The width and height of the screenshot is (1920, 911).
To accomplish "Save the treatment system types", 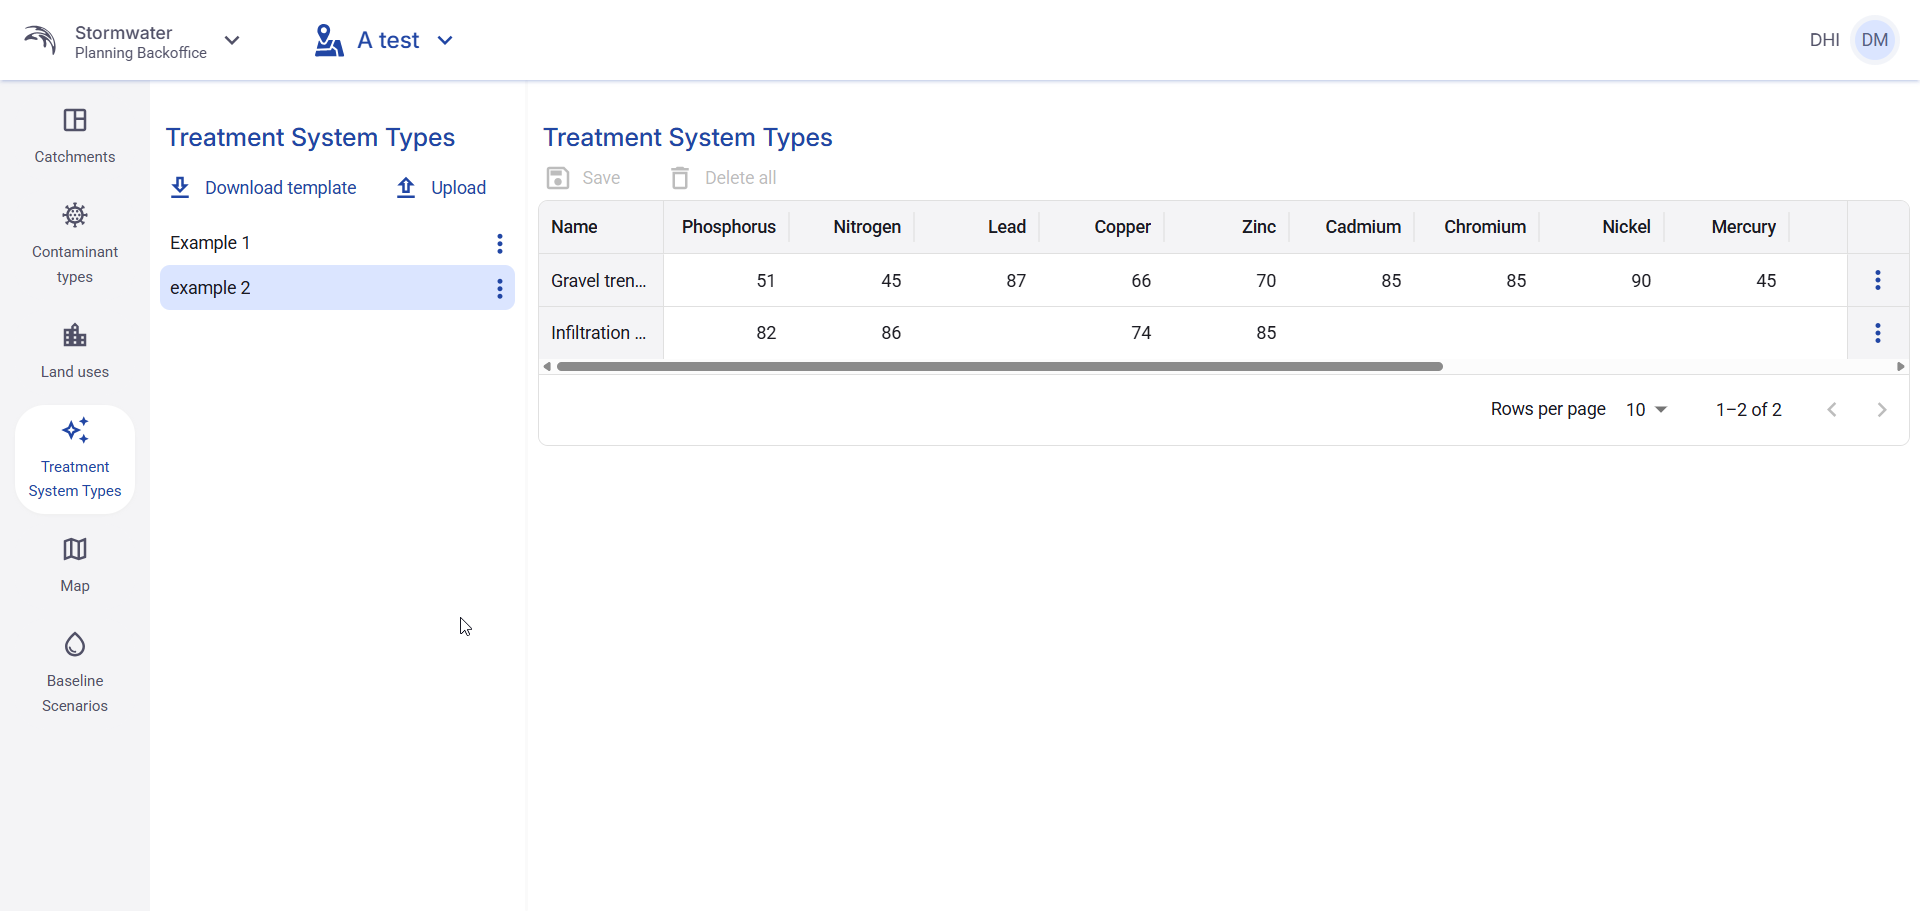I will point(584,178).
